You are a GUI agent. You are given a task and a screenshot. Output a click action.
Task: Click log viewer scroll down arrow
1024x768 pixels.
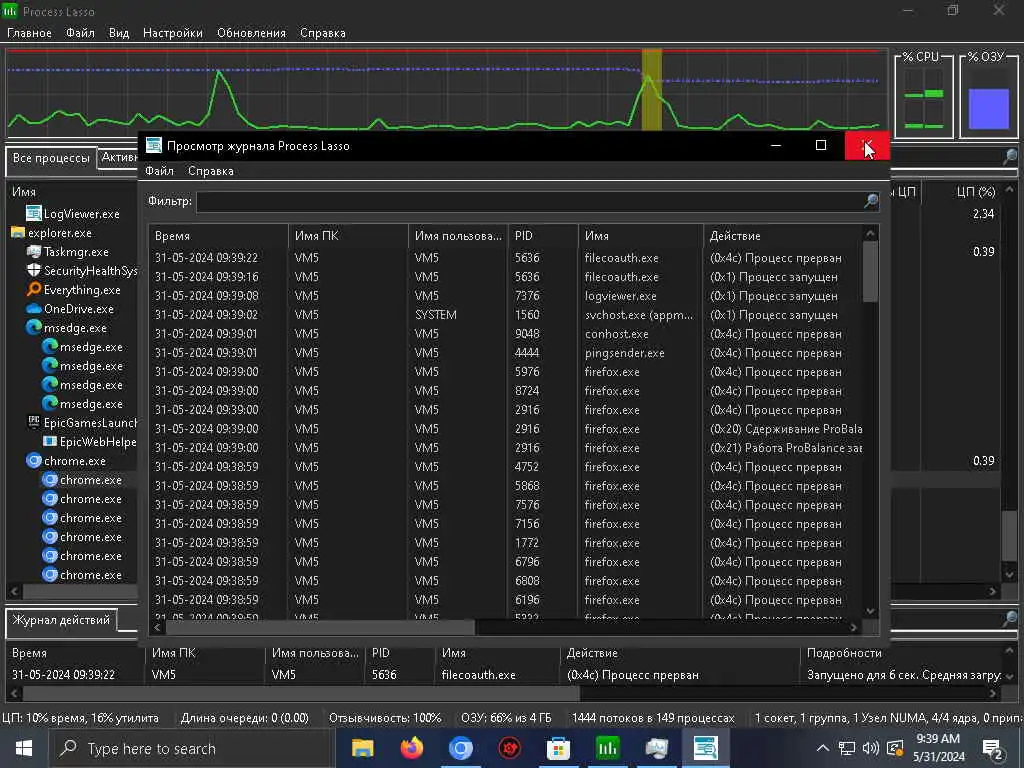coord(870,612)
